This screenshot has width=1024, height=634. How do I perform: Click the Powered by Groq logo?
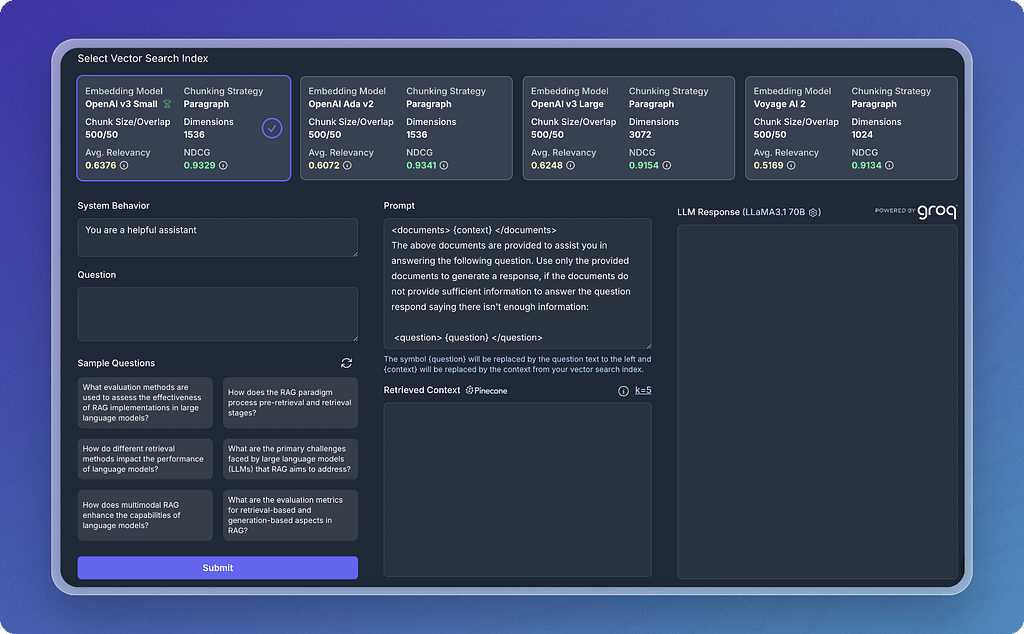[916, 211]
